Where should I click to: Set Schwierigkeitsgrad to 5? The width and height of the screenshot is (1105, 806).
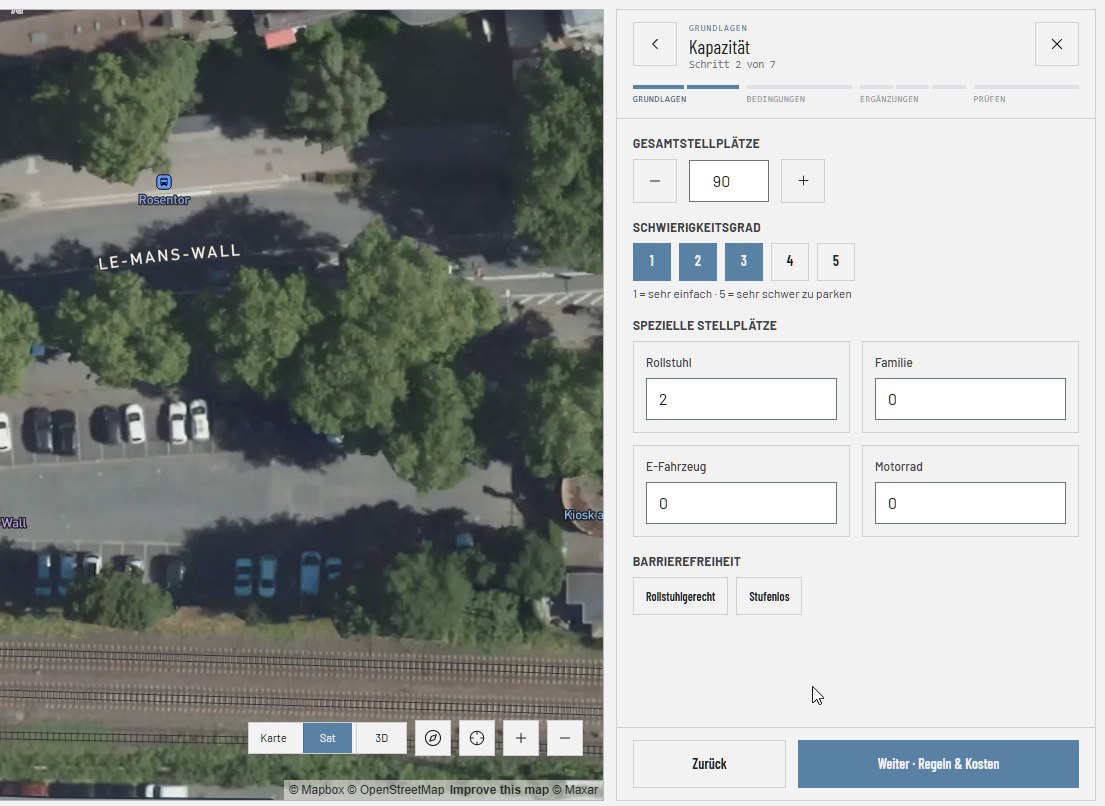pos(836,261)
